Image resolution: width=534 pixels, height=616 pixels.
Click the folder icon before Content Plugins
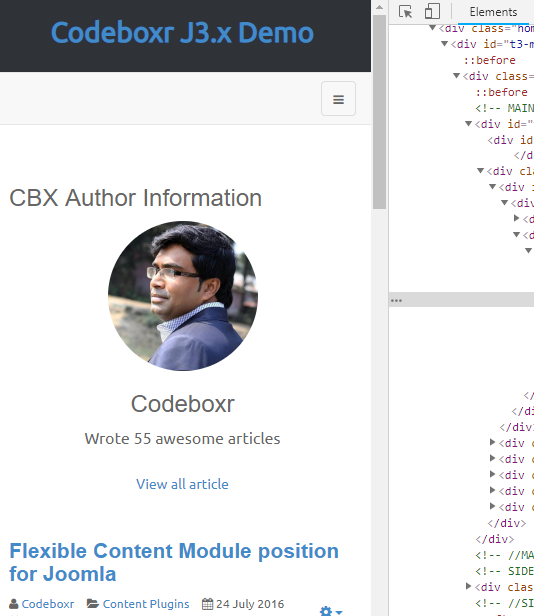click(93, 603)
